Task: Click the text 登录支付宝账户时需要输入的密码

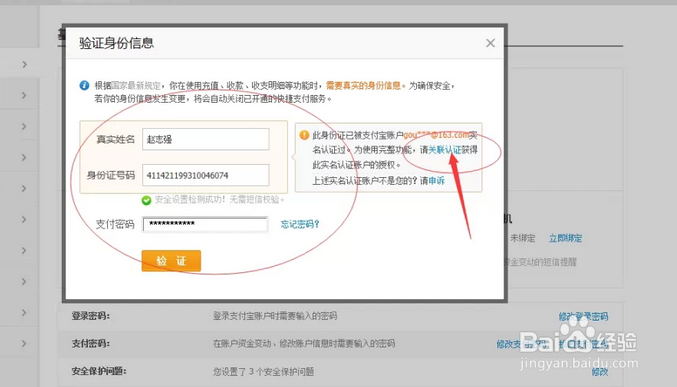Action: pos(275,316)
